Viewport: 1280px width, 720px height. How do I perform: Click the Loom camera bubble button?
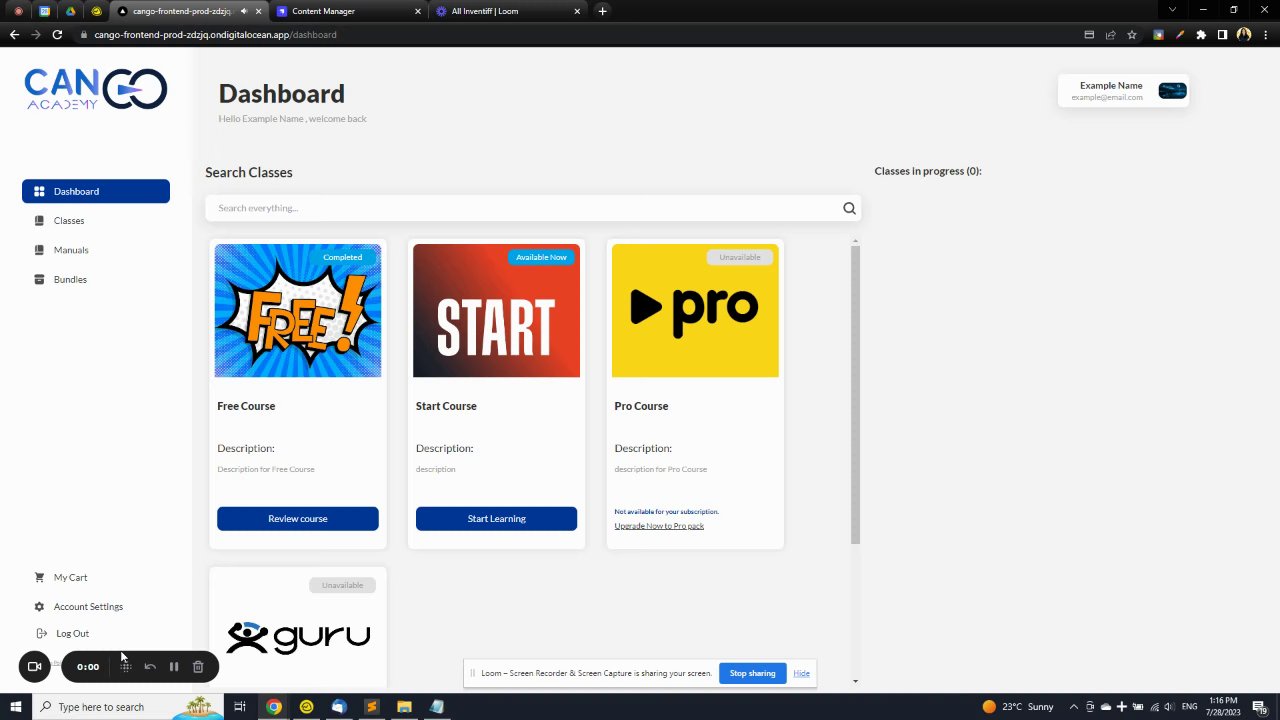(34, 666)
